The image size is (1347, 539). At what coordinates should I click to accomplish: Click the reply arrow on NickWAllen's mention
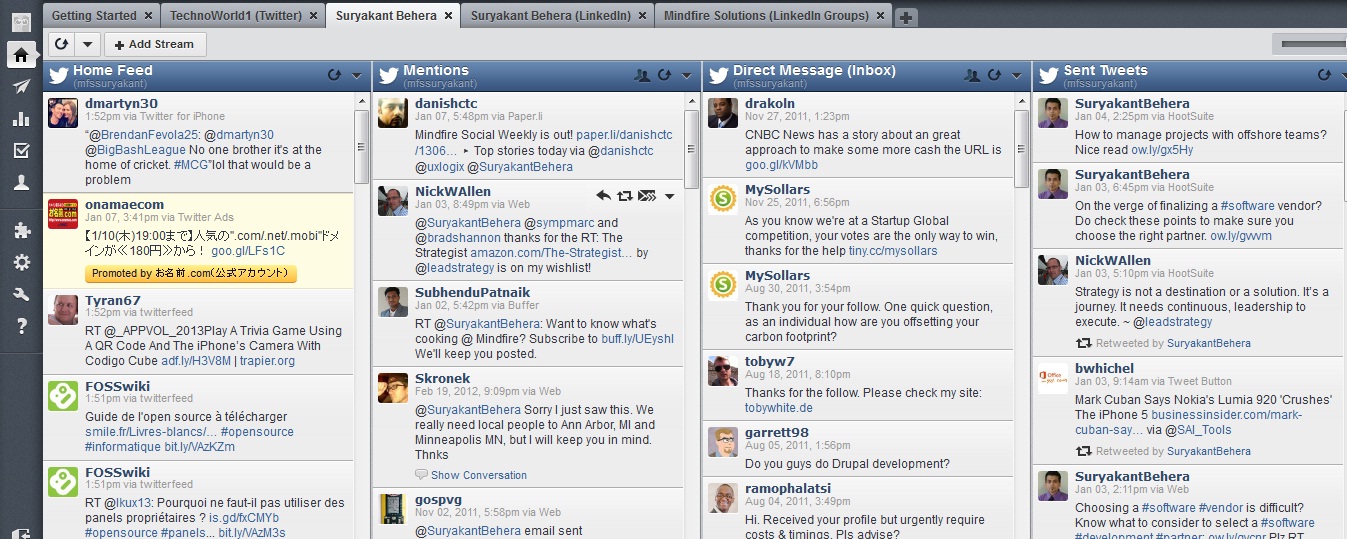[603, 196]
